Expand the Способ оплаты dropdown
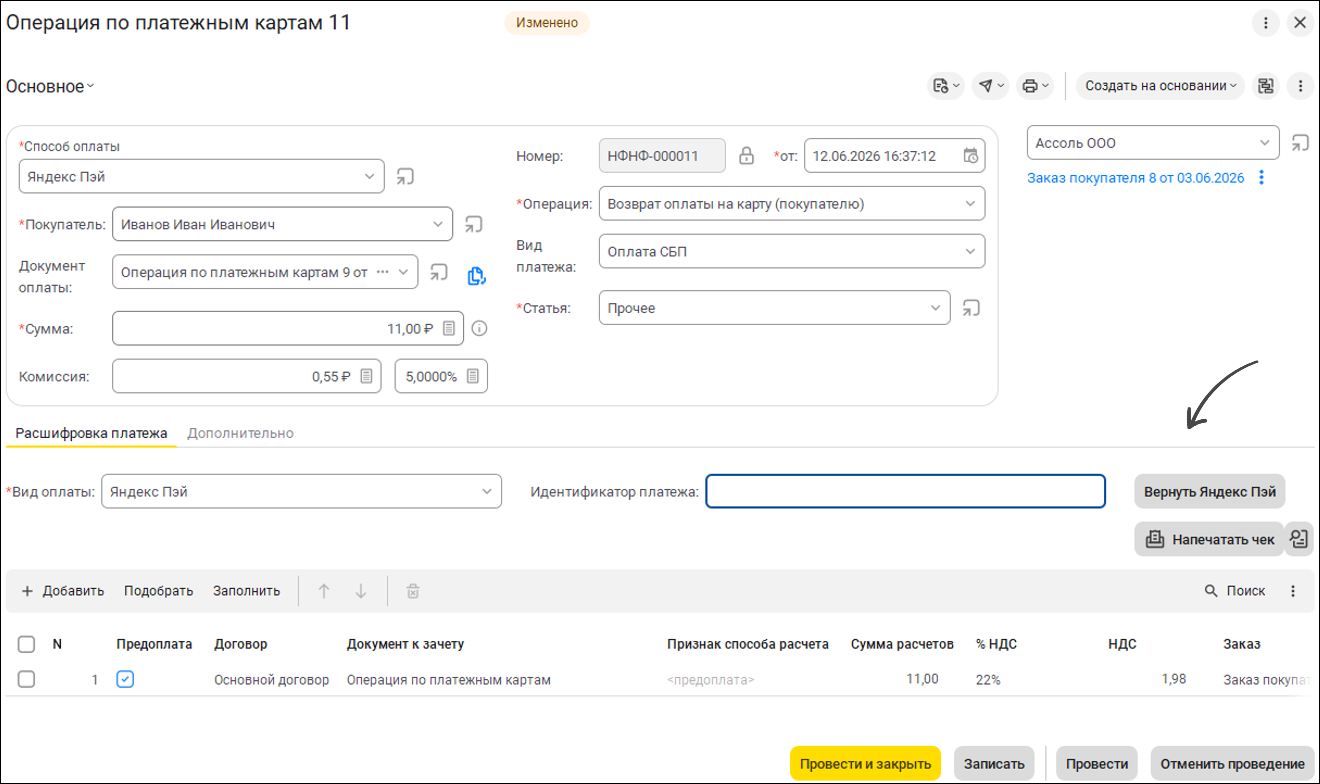Image resolution: width=1320 pixels, height=784 pixels. click(x=369, y=177)
